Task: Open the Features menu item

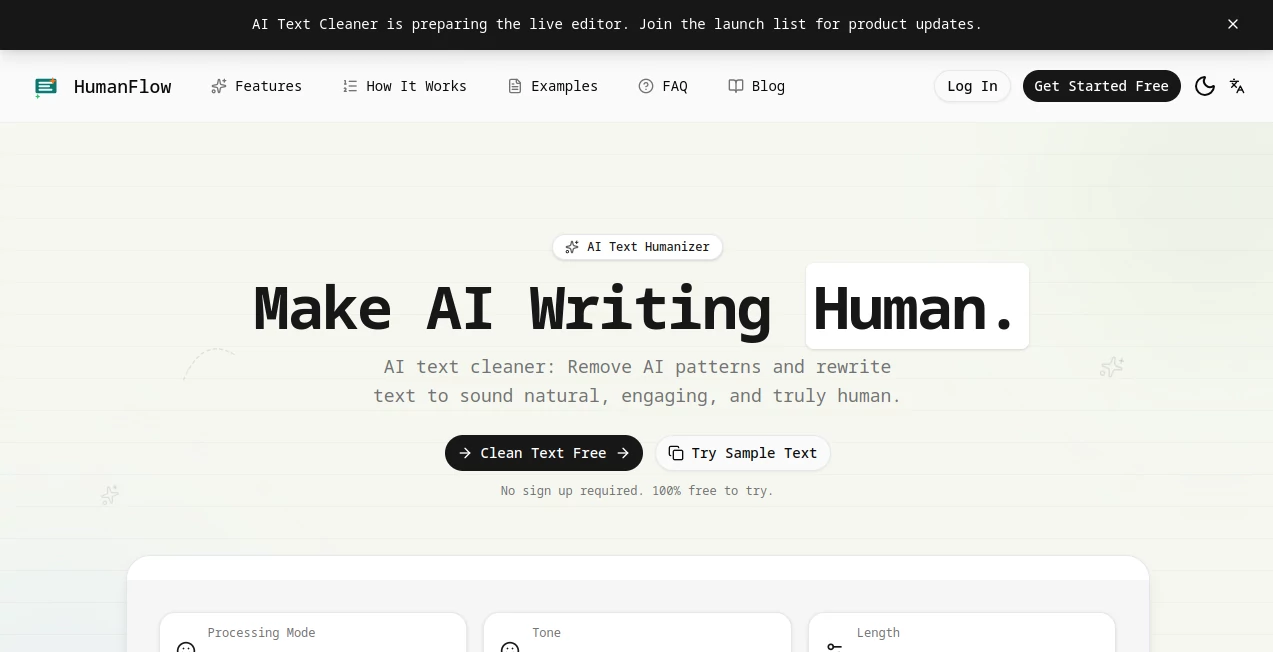Action: (256, 86)
